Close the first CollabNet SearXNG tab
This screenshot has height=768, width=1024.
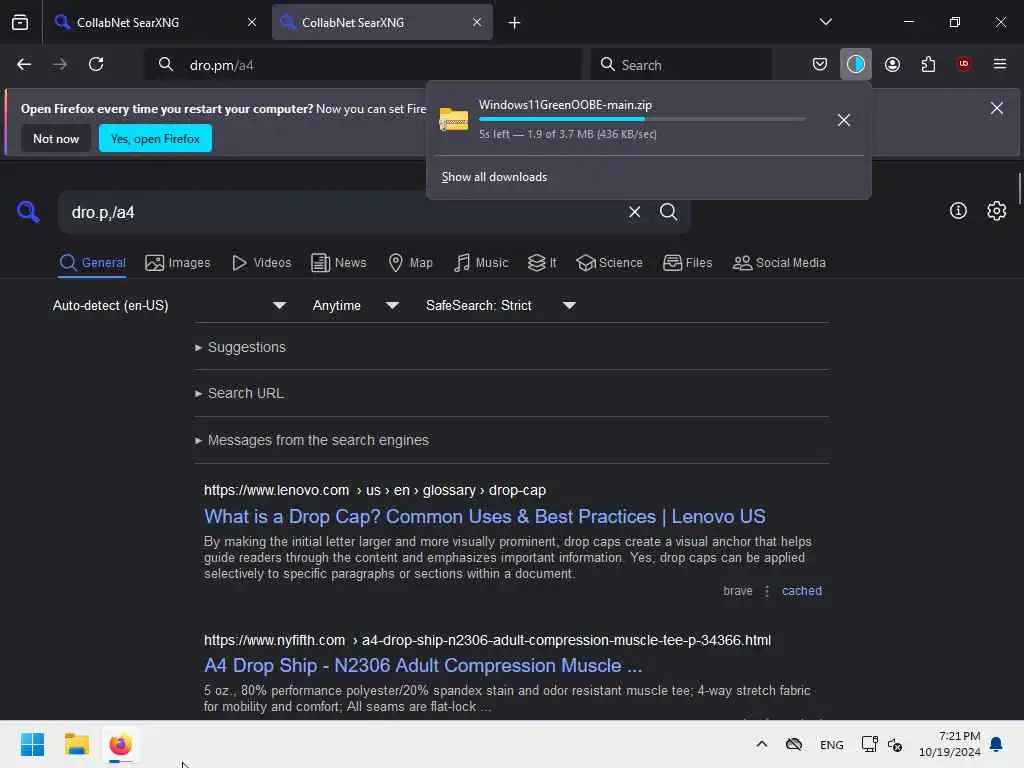(x=252, y=22)
